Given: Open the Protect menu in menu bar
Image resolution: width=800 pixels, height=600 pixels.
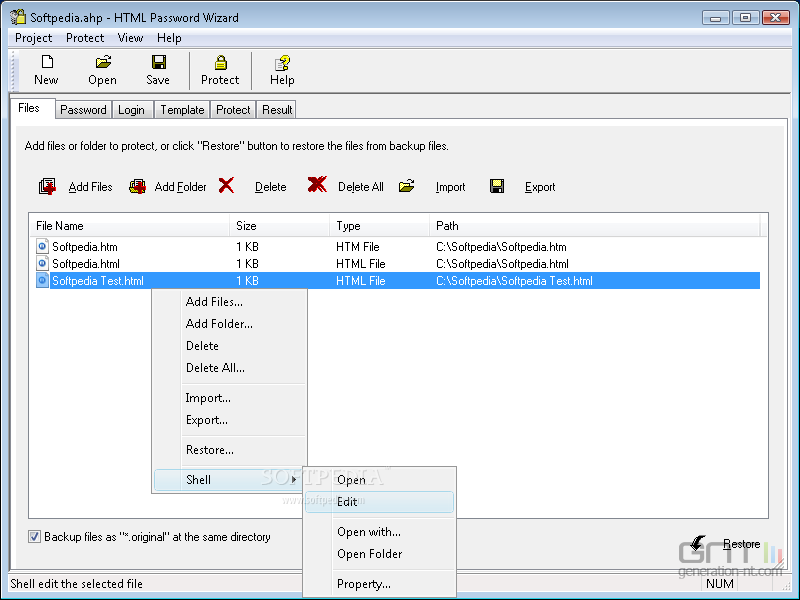Looking at the screenshot, I should coord(85,38).
